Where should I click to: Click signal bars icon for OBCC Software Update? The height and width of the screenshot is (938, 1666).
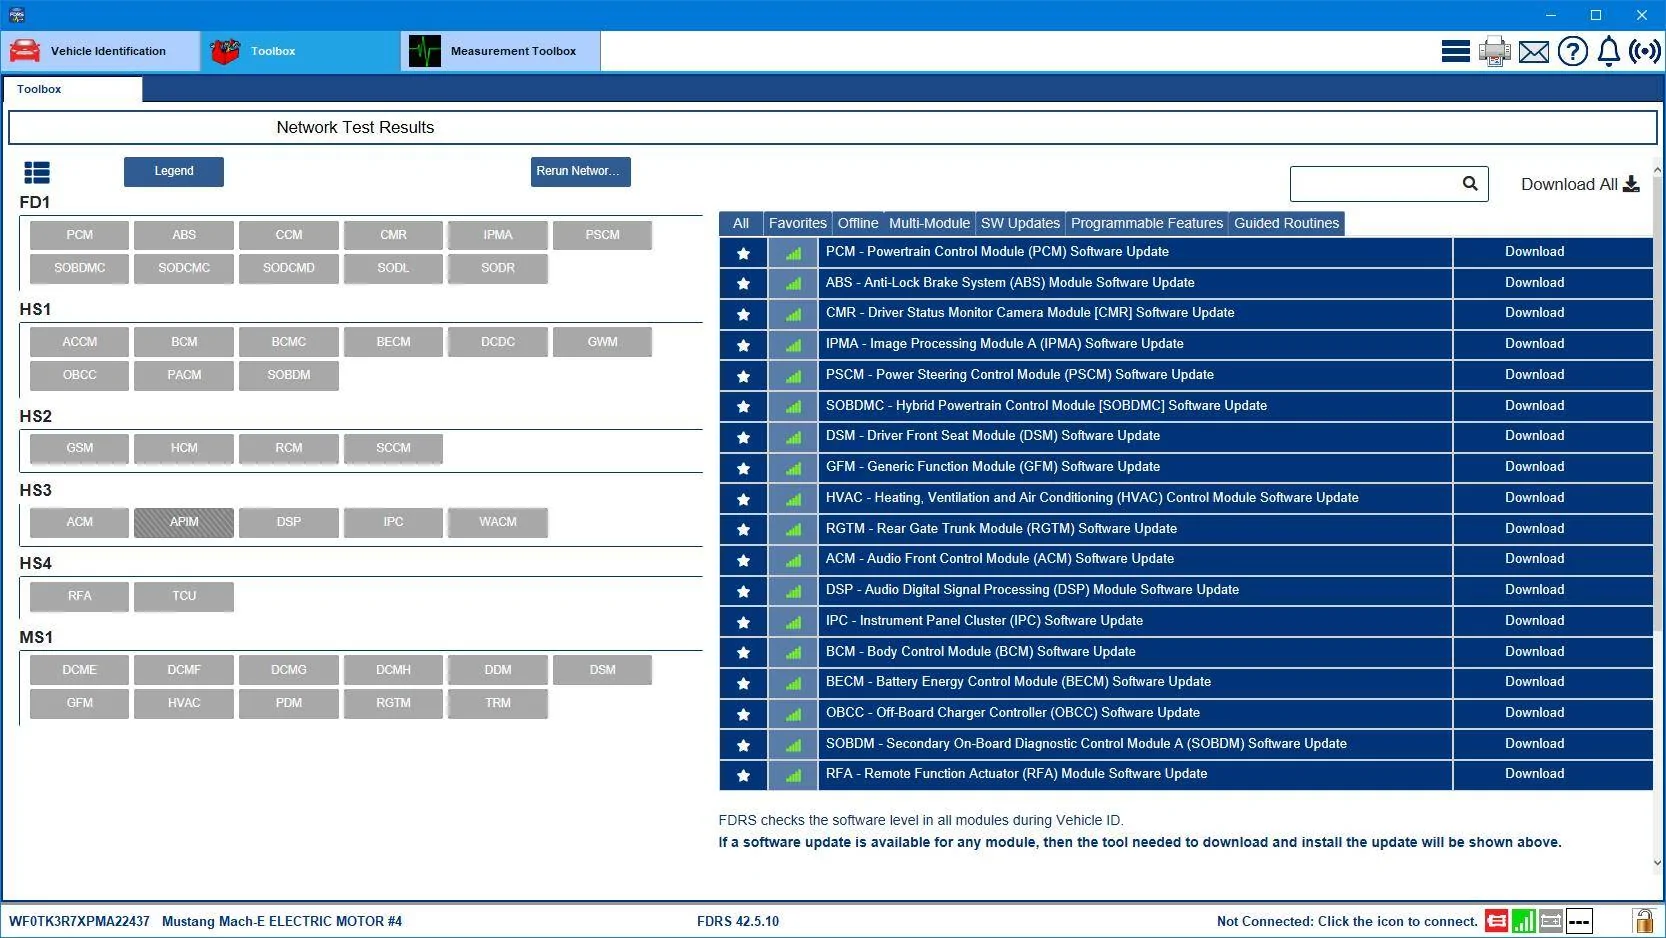[793, 714]
